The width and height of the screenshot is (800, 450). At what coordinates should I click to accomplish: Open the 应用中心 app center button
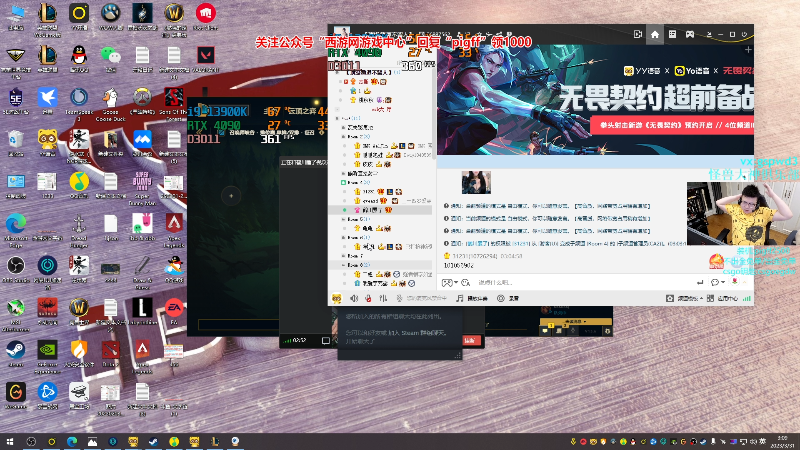tap(722, 298)
